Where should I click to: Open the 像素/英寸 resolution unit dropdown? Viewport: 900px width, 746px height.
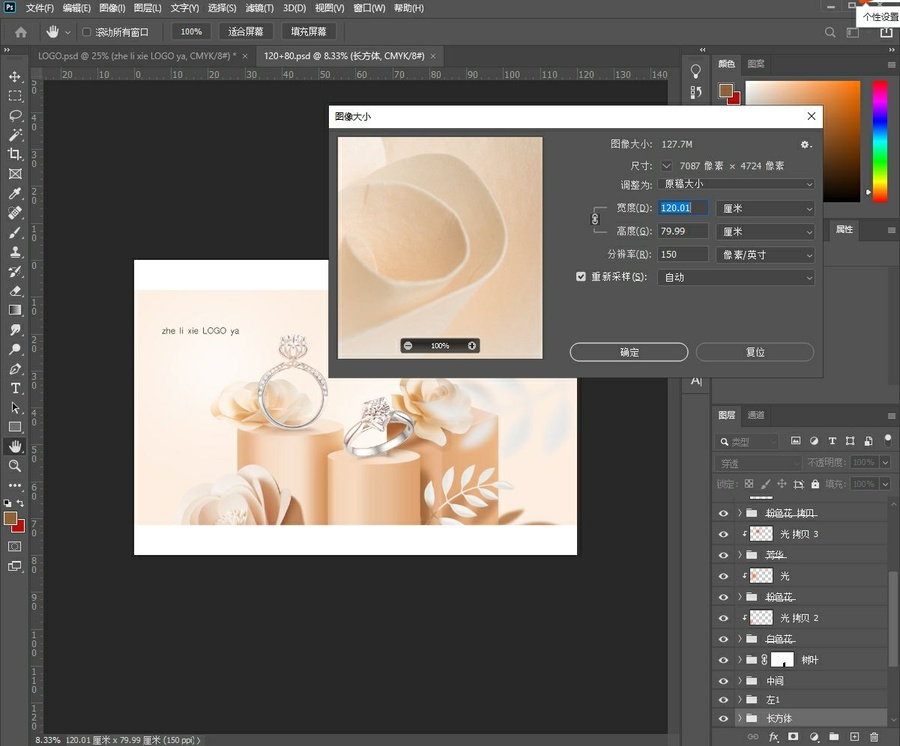pos(765,254)
